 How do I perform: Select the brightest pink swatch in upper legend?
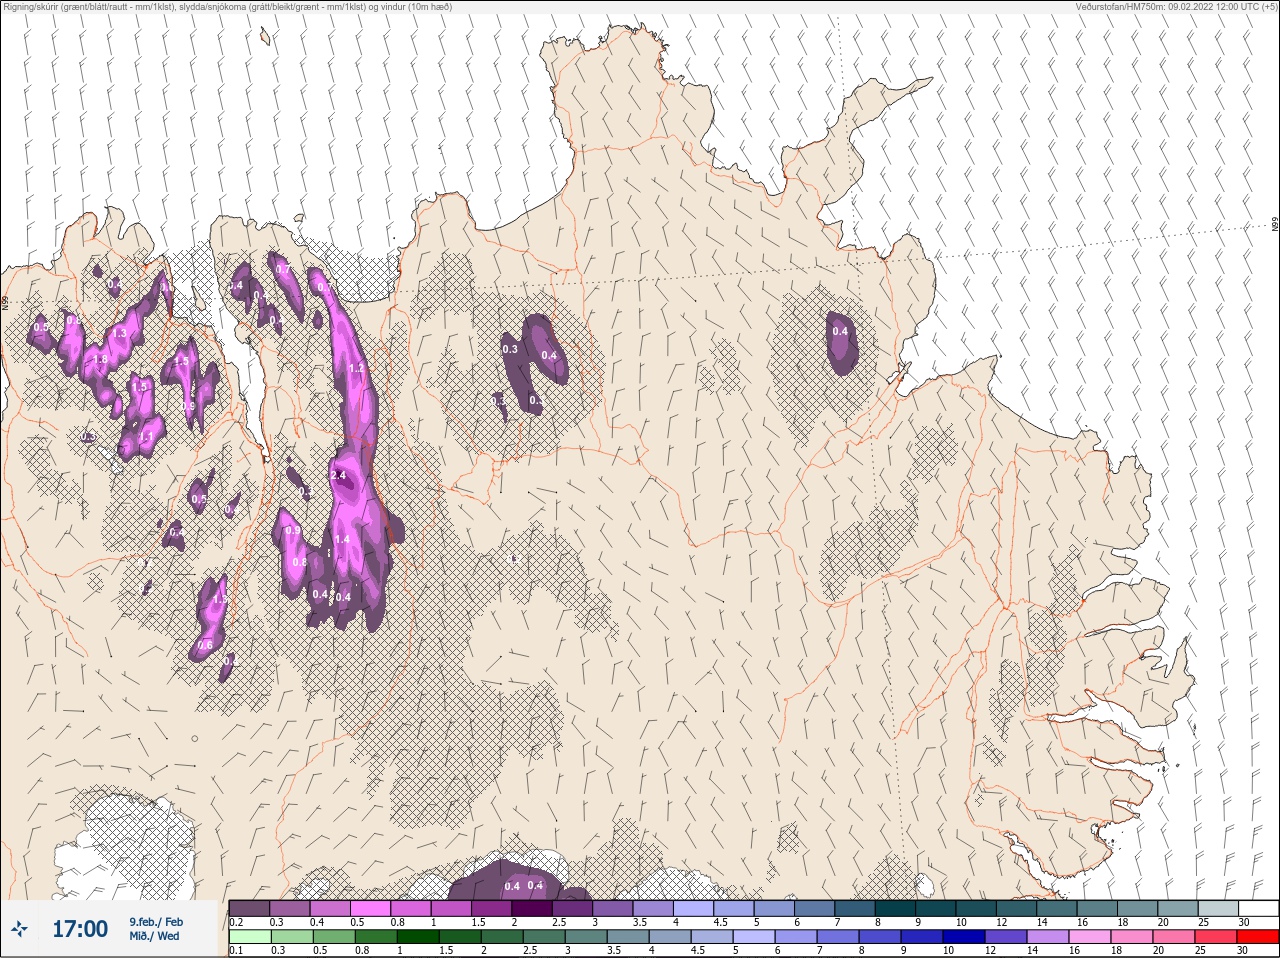(370, 908)
